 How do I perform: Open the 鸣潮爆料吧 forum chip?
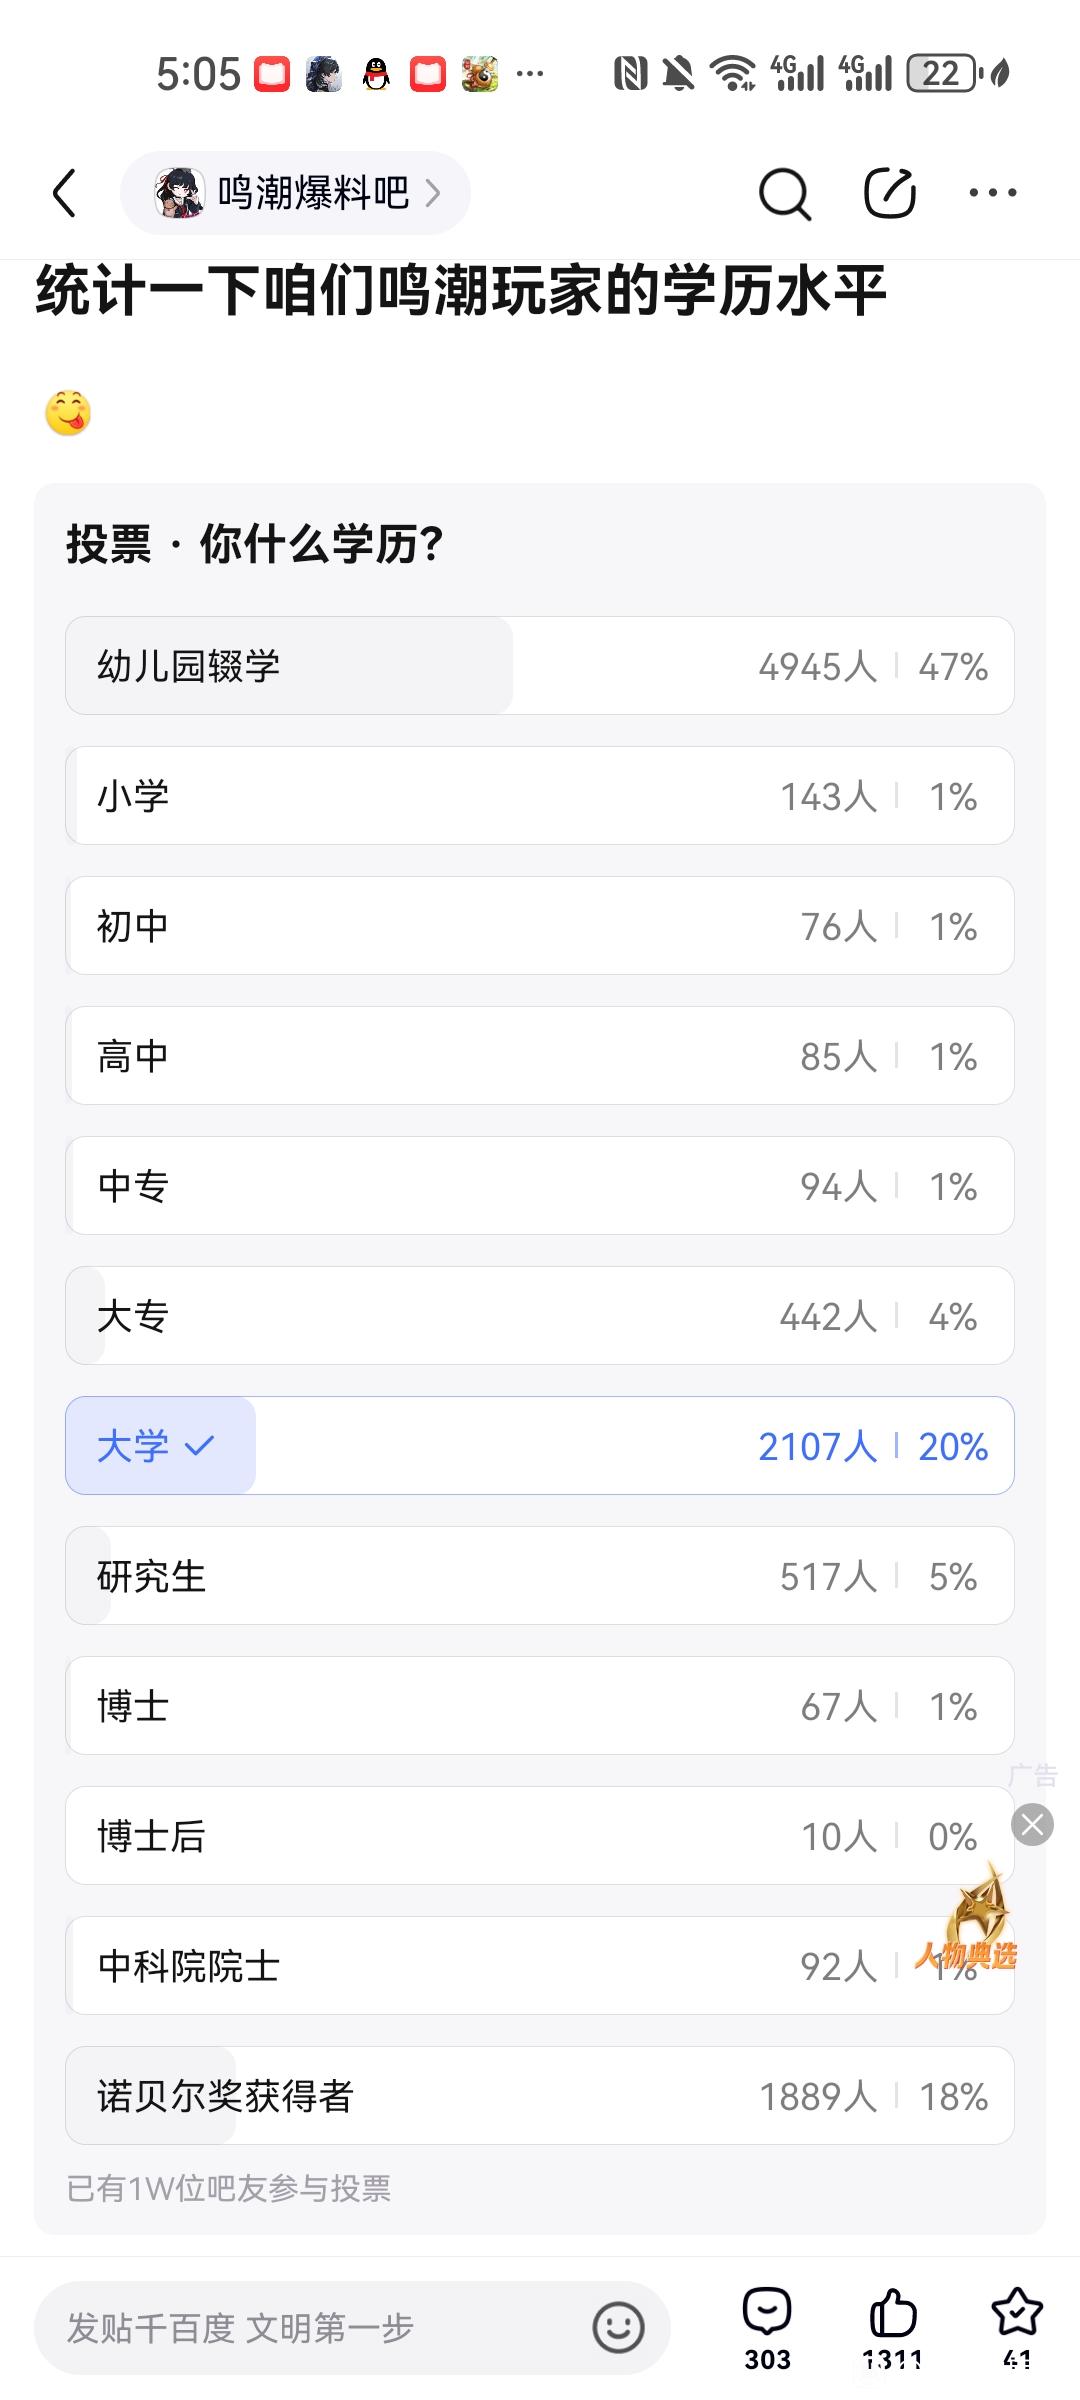pos(295,193)
